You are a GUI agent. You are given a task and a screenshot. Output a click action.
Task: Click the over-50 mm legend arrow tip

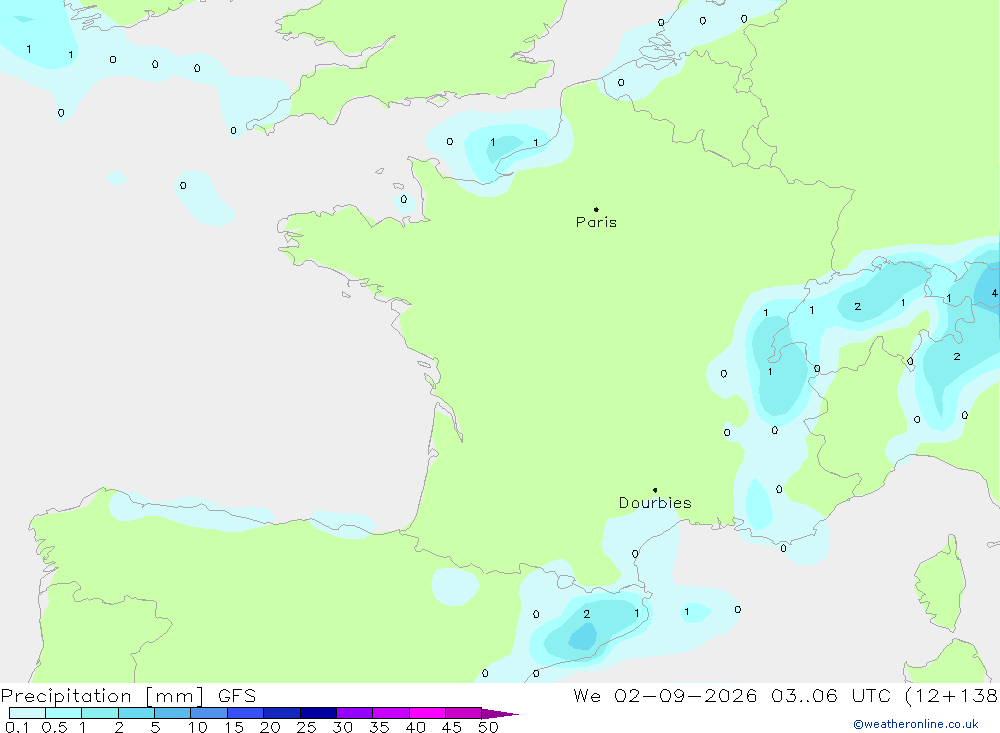[x=501, y=713]
